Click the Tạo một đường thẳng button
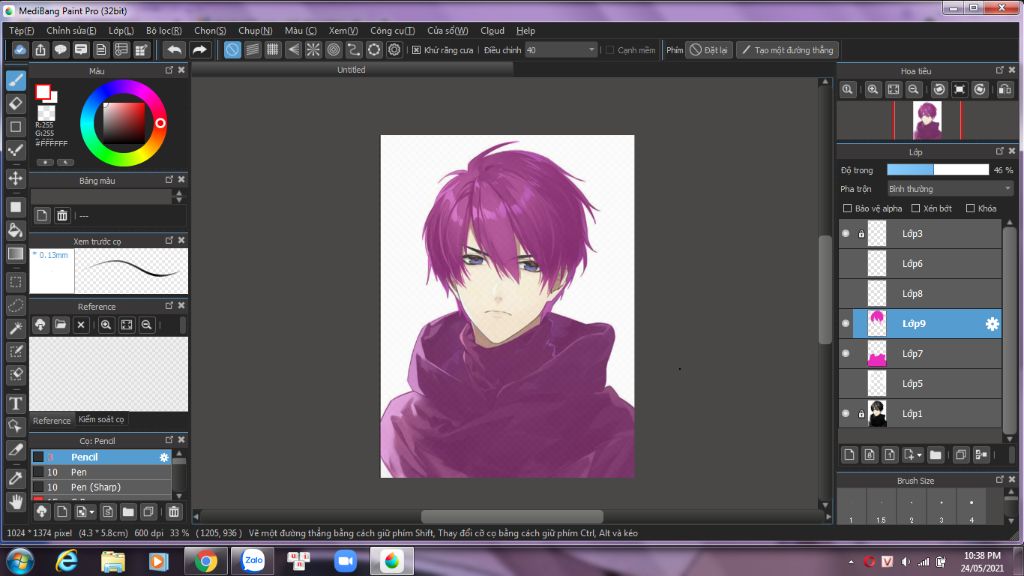 (788, 50)
